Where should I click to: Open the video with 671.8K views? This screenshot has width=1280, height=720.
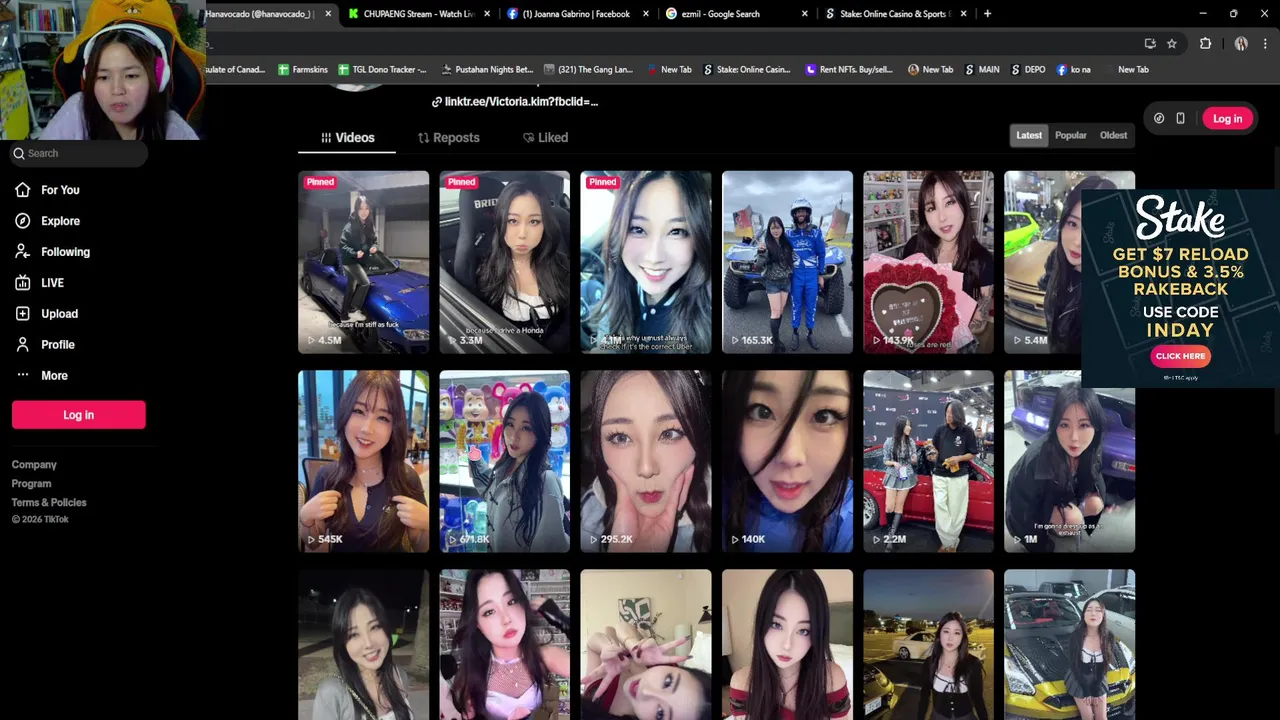tap(505, 462)
